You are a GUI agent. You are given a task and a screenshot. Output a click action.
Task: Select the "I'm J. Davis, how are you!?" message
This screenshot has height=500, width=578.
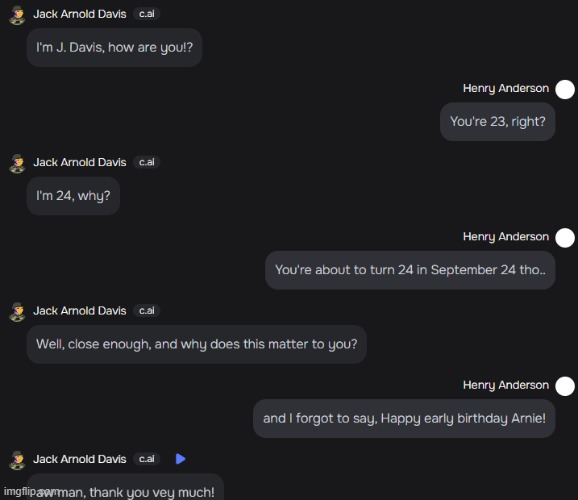click(x=114, y=48)
